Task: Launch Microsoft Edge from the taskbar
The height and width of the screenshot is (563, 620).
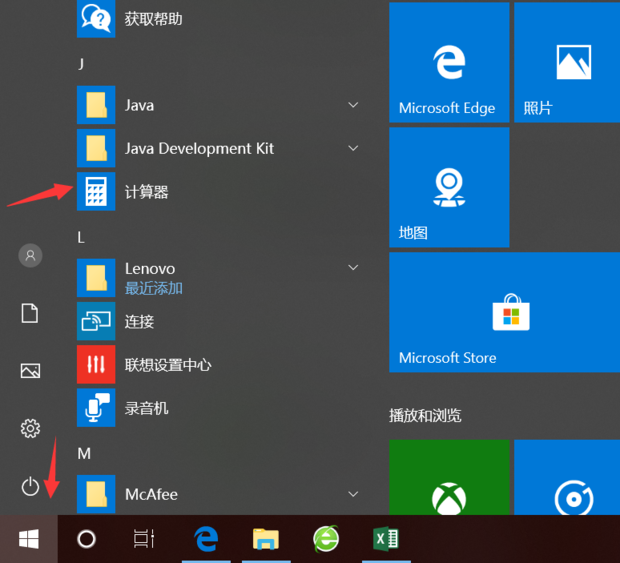Action: [x=206, y=539]
